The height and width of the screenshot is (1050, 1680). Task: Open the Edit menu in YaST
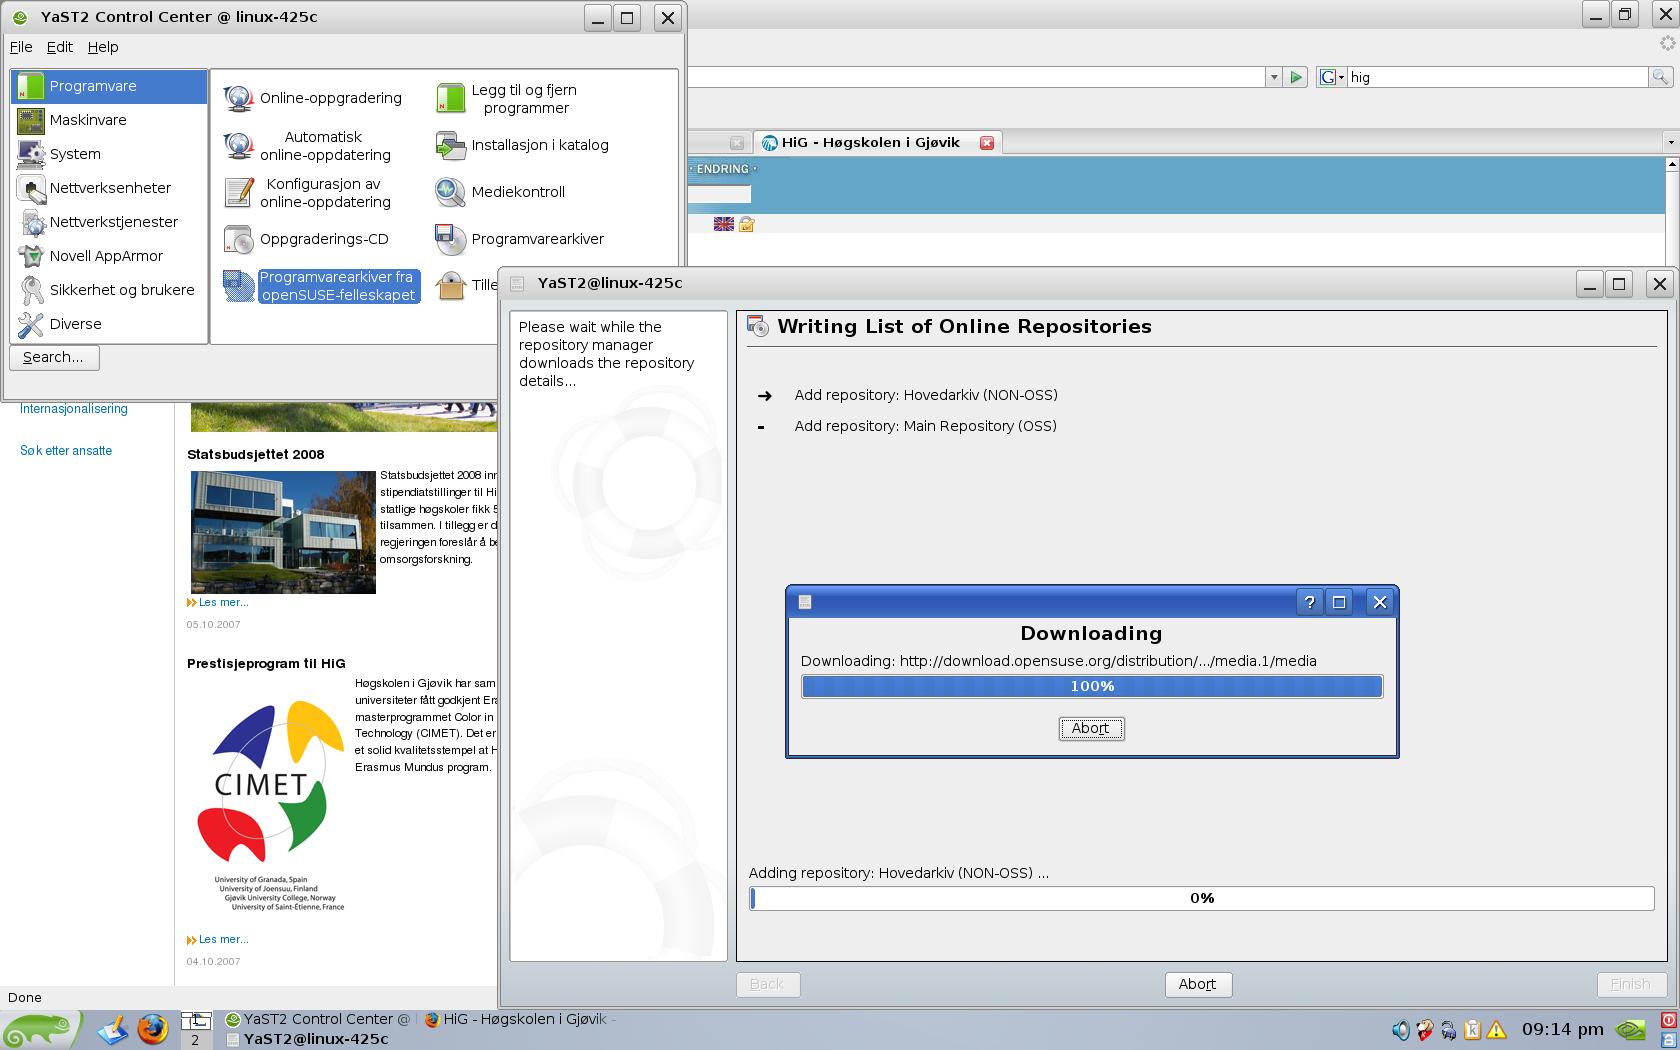tap(60, 47)
